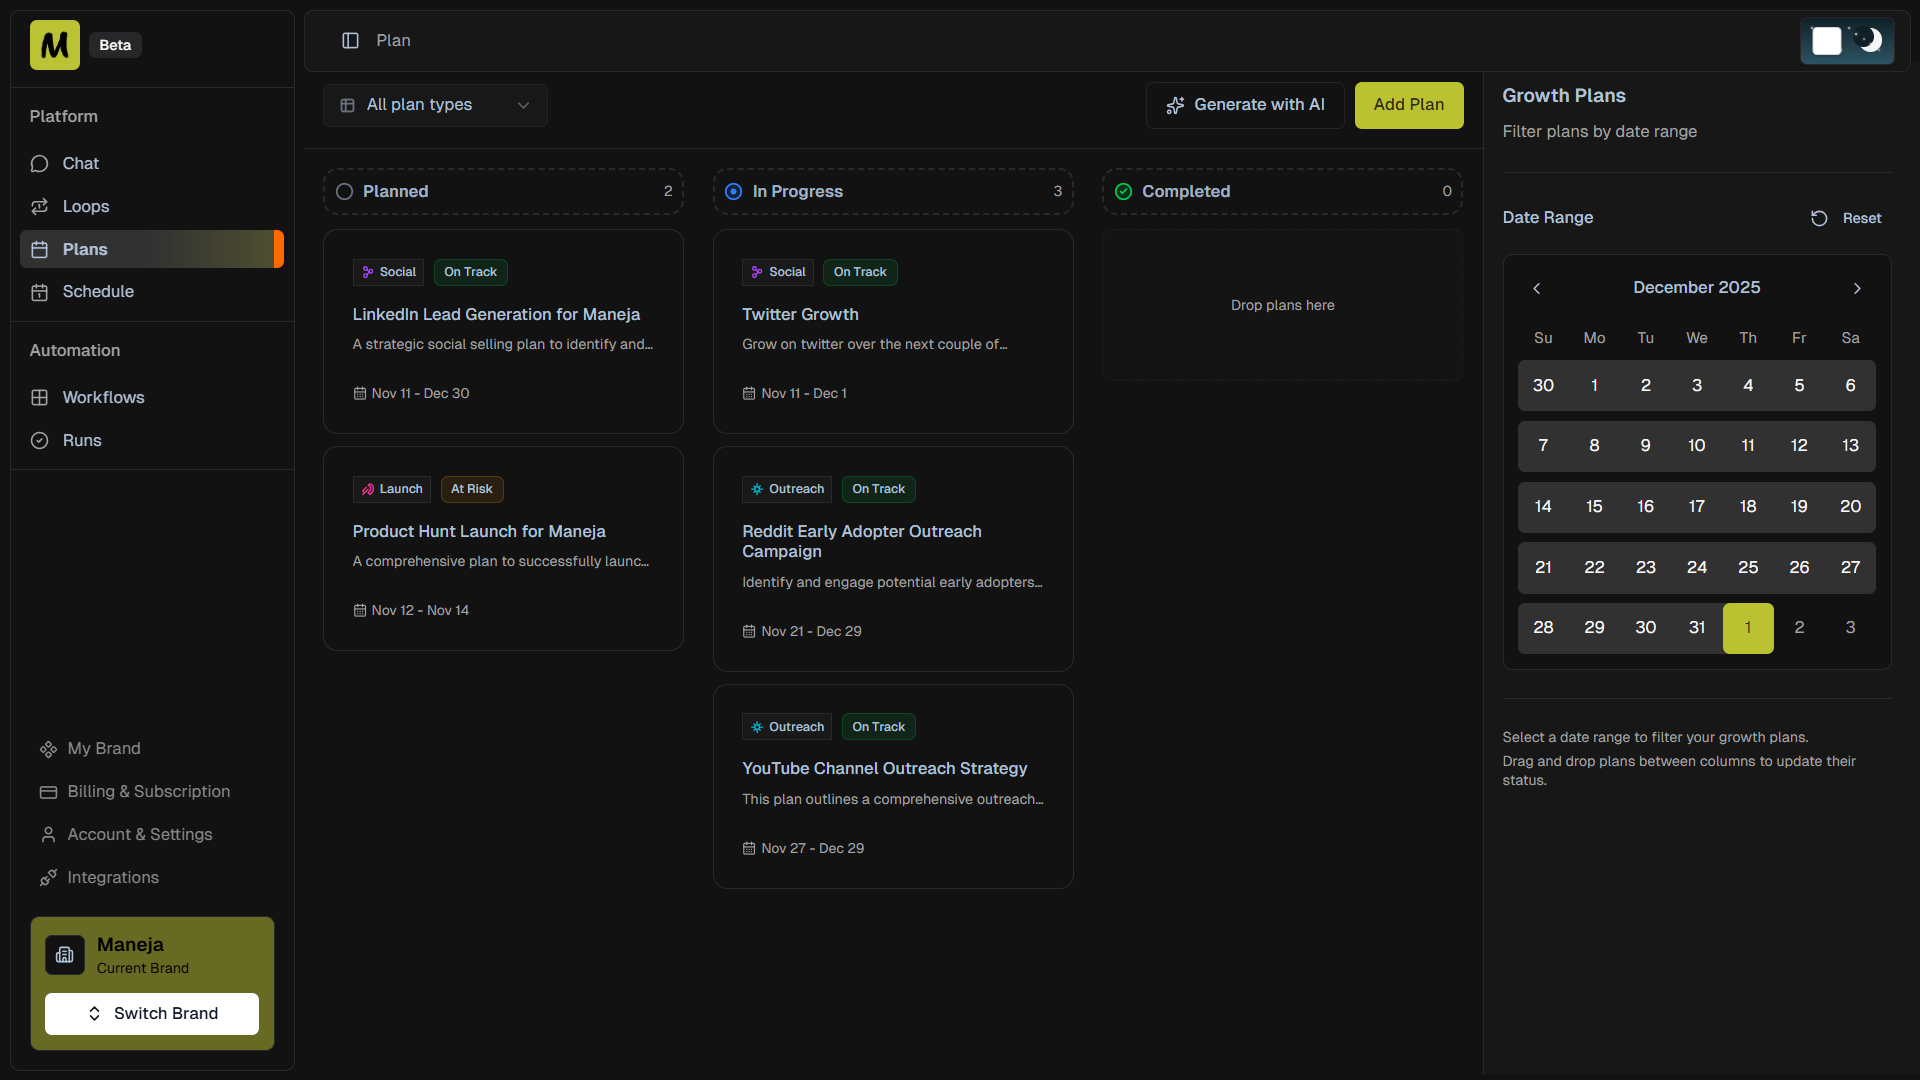
Task: Navigate to Workflows under Automation
Action: [103, 397]
